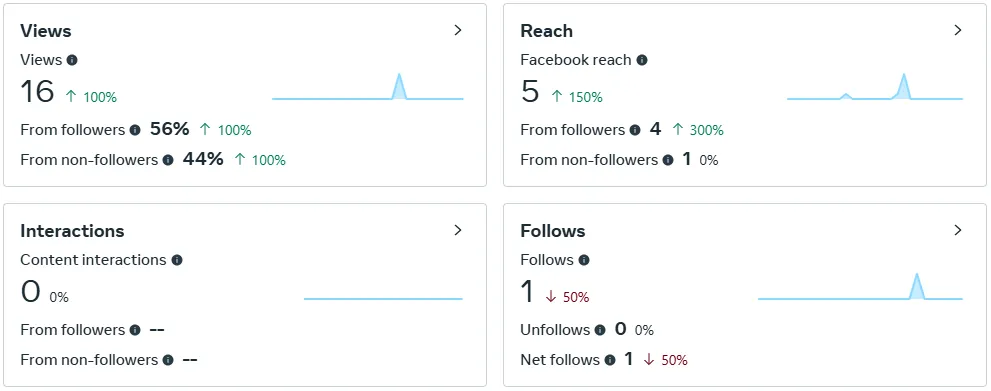Select the Views card heading
The image size is (991, 391).
coord(46,31)
